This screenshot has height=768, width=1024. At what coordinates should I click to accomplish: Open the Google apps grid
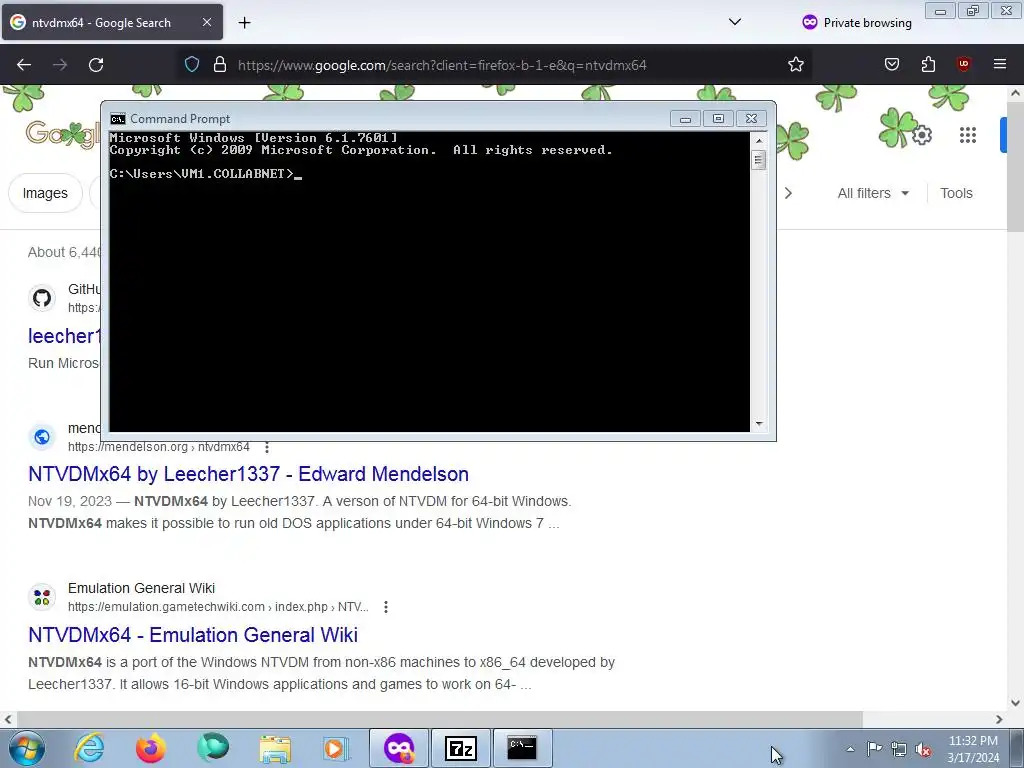pyautogui.click(x=968, y=135)
